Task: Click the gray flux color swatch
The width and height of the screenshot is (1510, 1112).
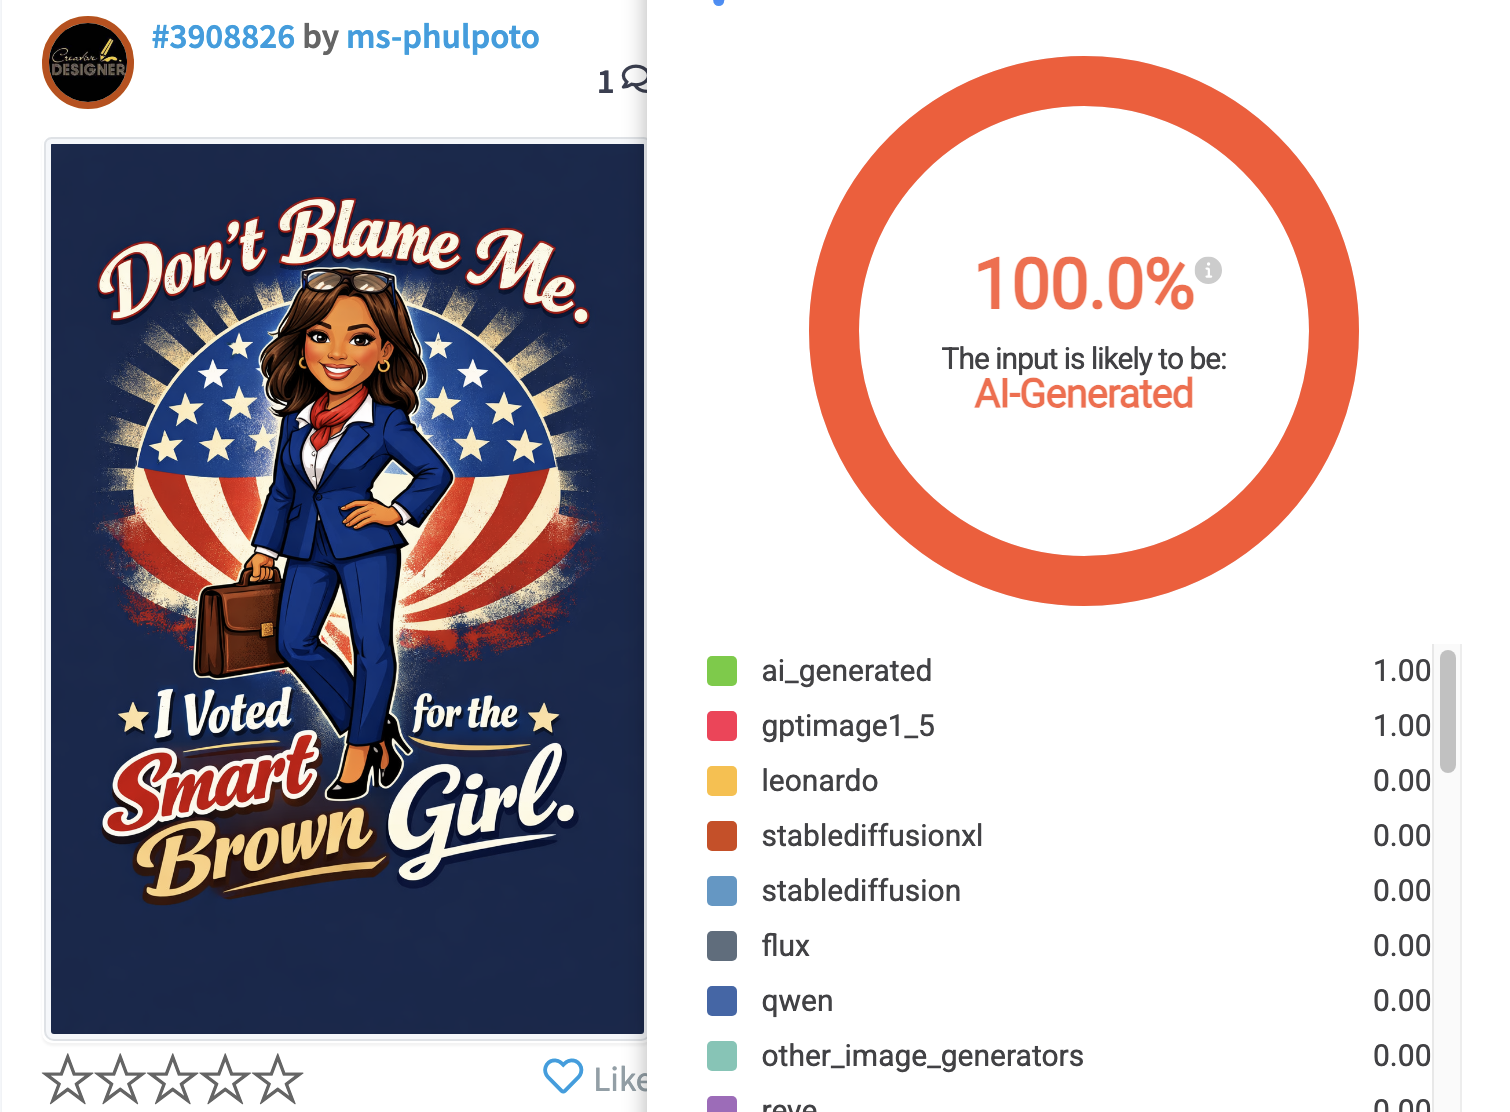Action: pyautogui.click(x=722, y=946)
